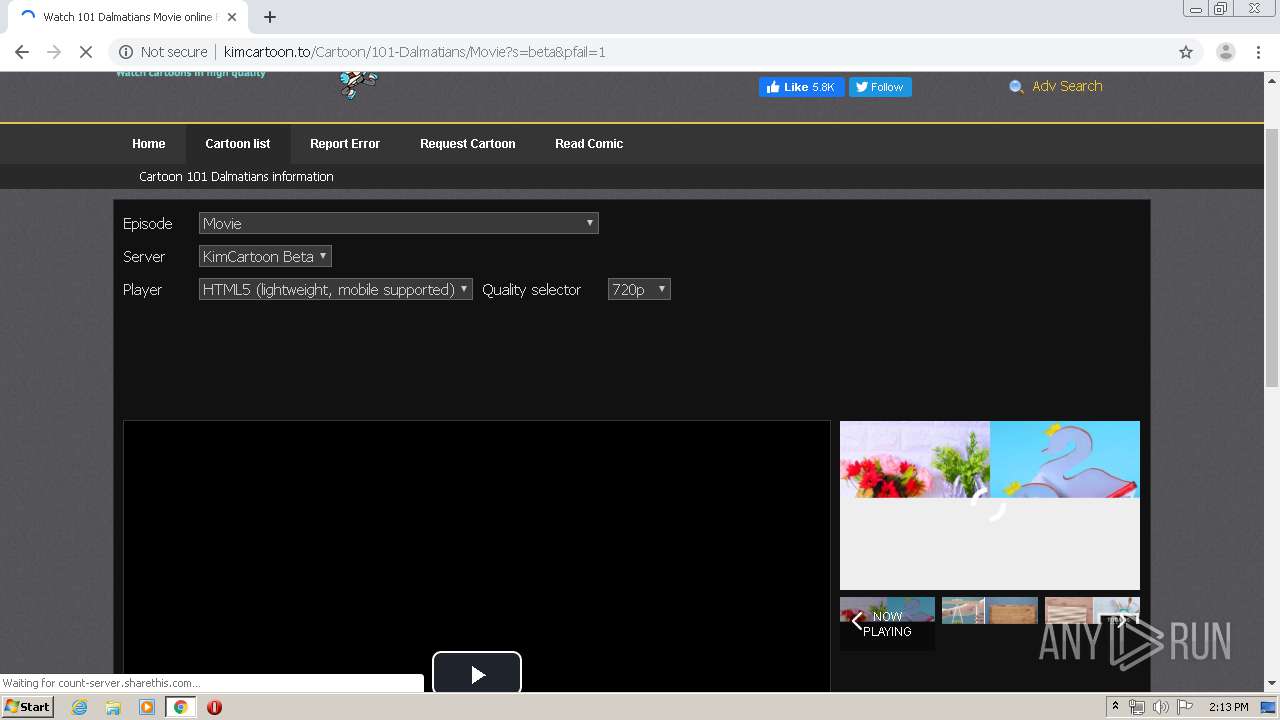Expand the Player dropdown HTML5
1280x720 pixels.
coord(335,289)
